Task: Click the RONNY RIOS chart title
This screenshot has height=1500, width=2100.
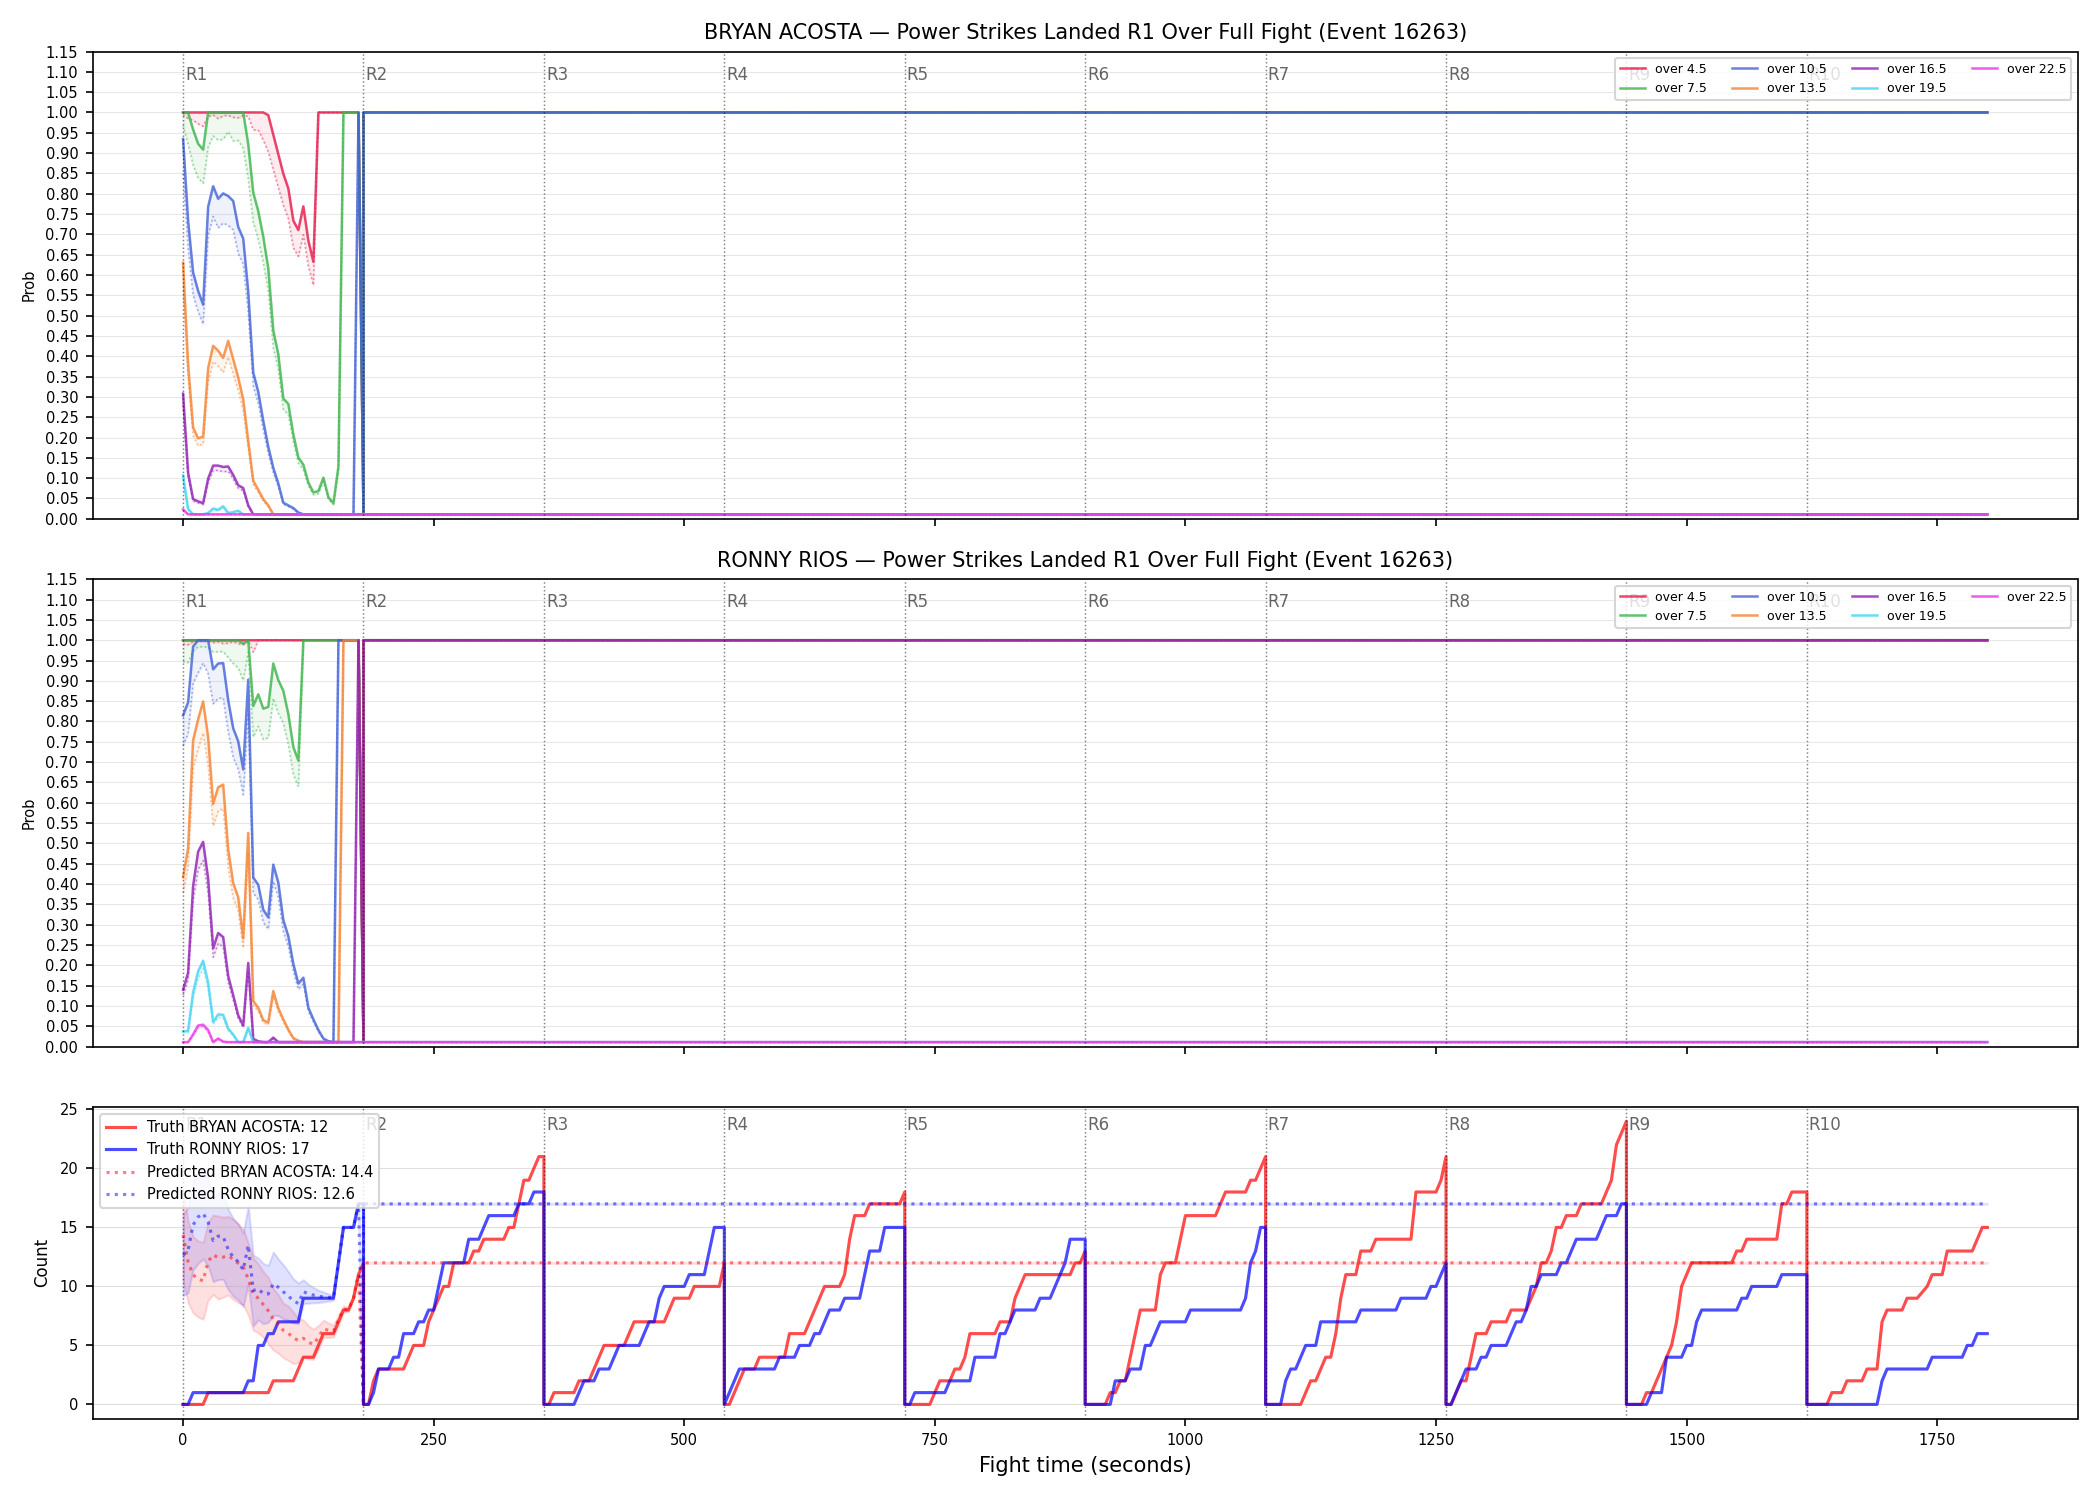Action: (x=1085, y=560)
